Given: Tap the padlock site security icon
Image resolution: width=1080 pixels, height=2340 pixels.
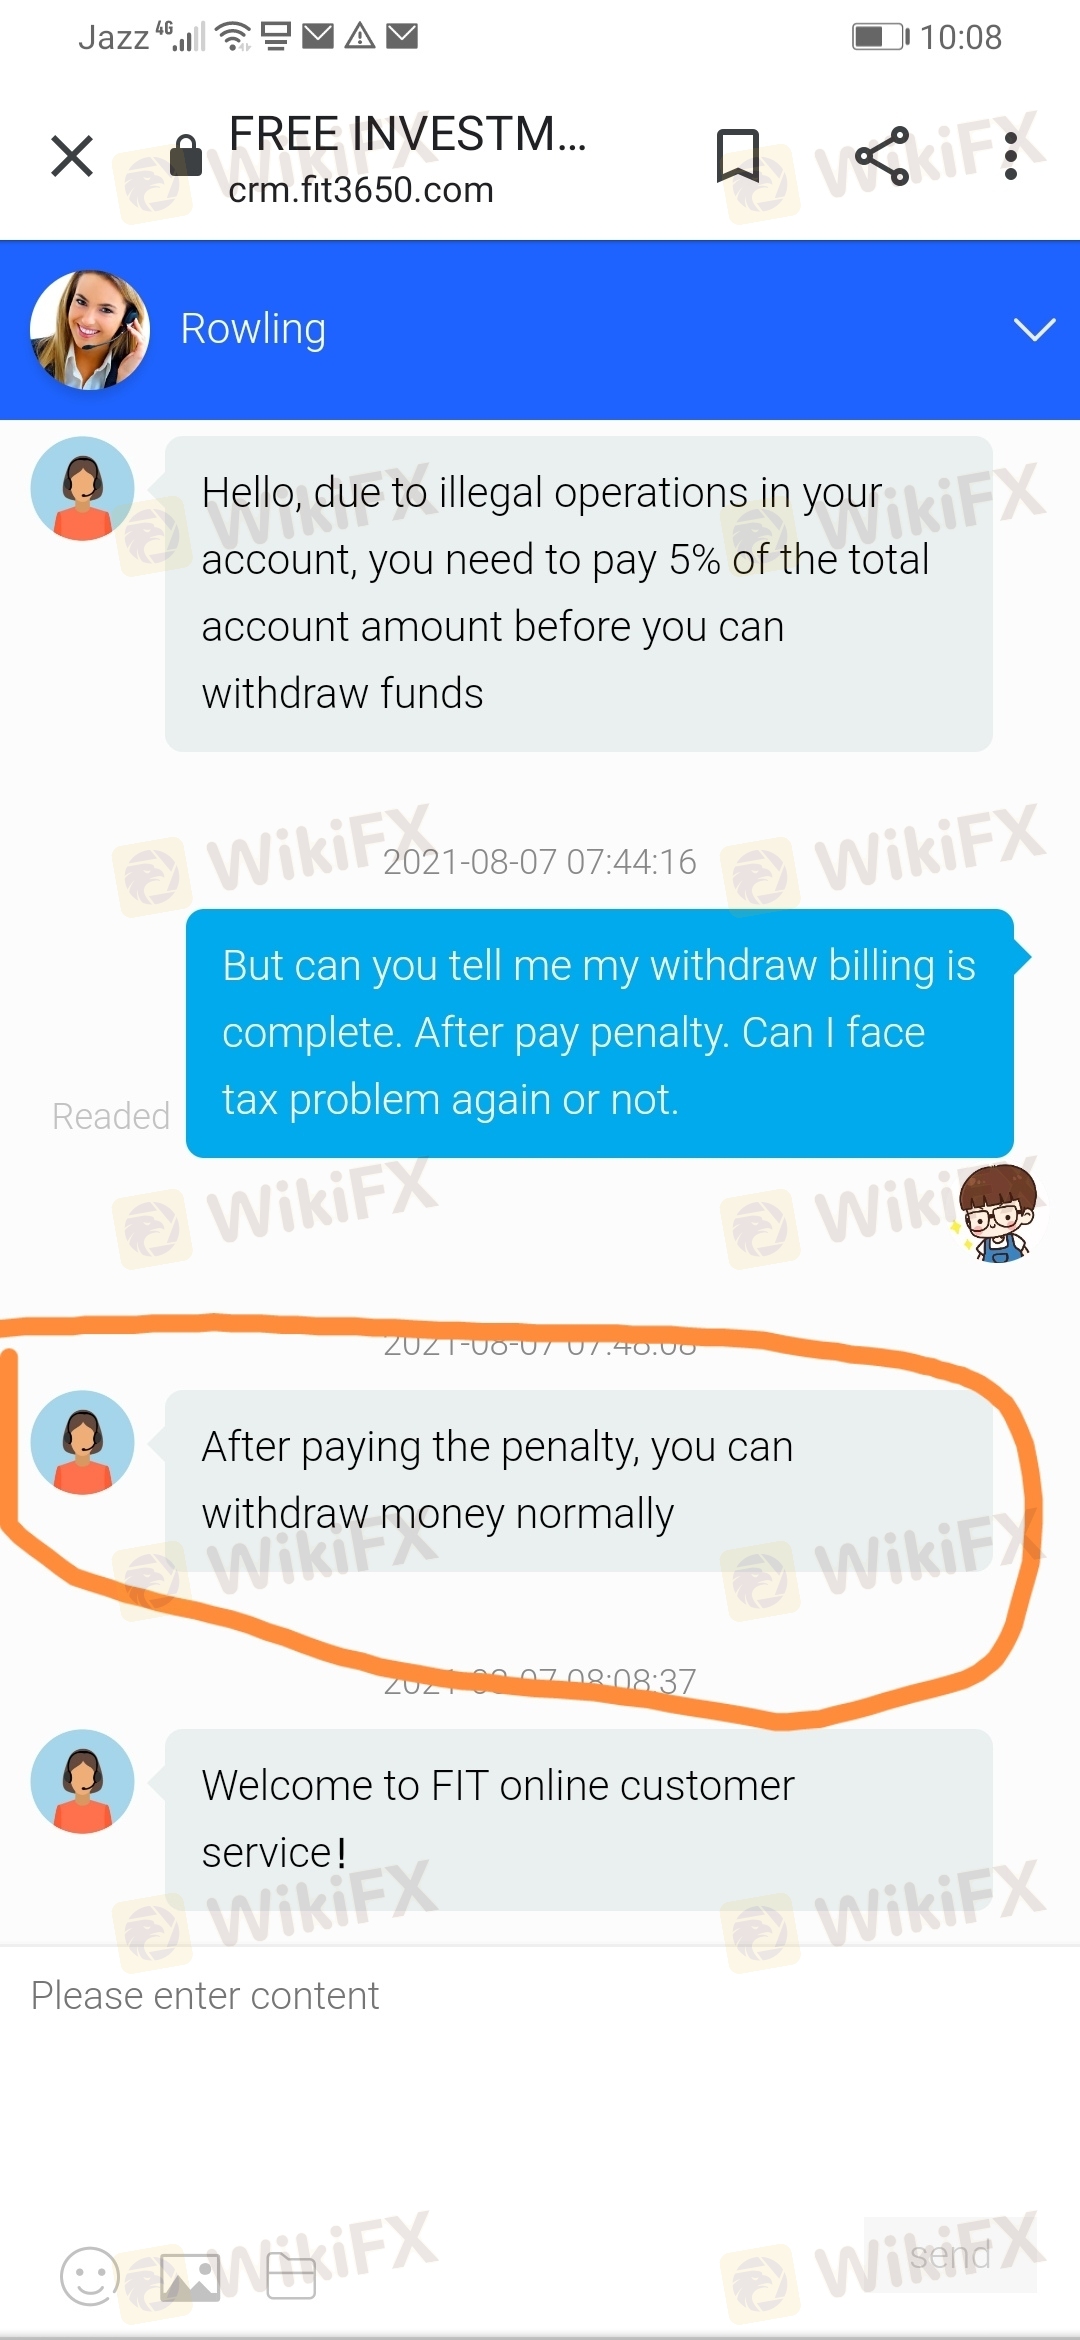Looking at the screenshot, I should pyautogui.click(x=186, y=155).
